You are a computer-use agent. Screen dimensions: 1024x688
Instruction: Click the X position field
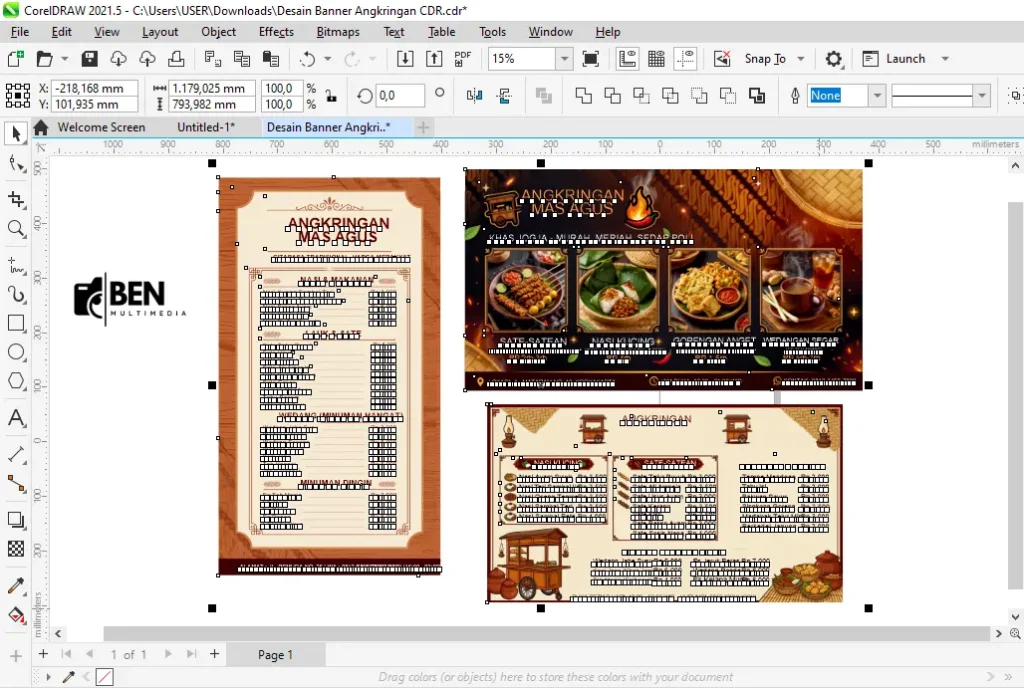(95, 88)
